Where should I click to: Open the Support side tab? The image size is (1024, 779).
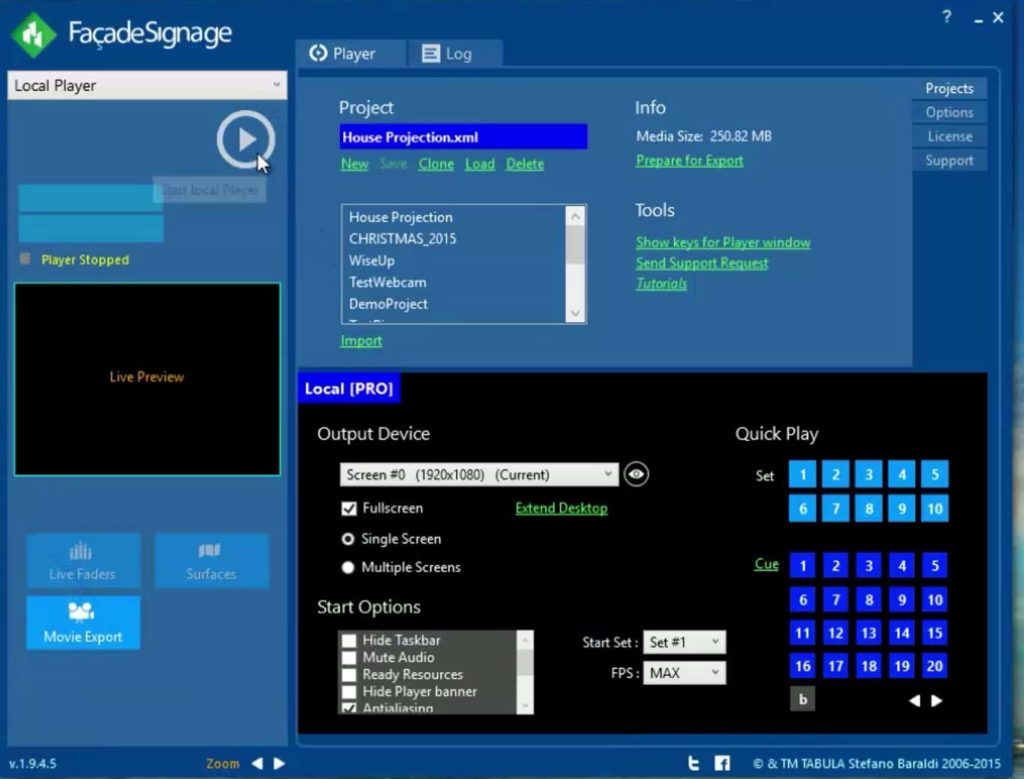pyautogui.click(x=949, y=161)
